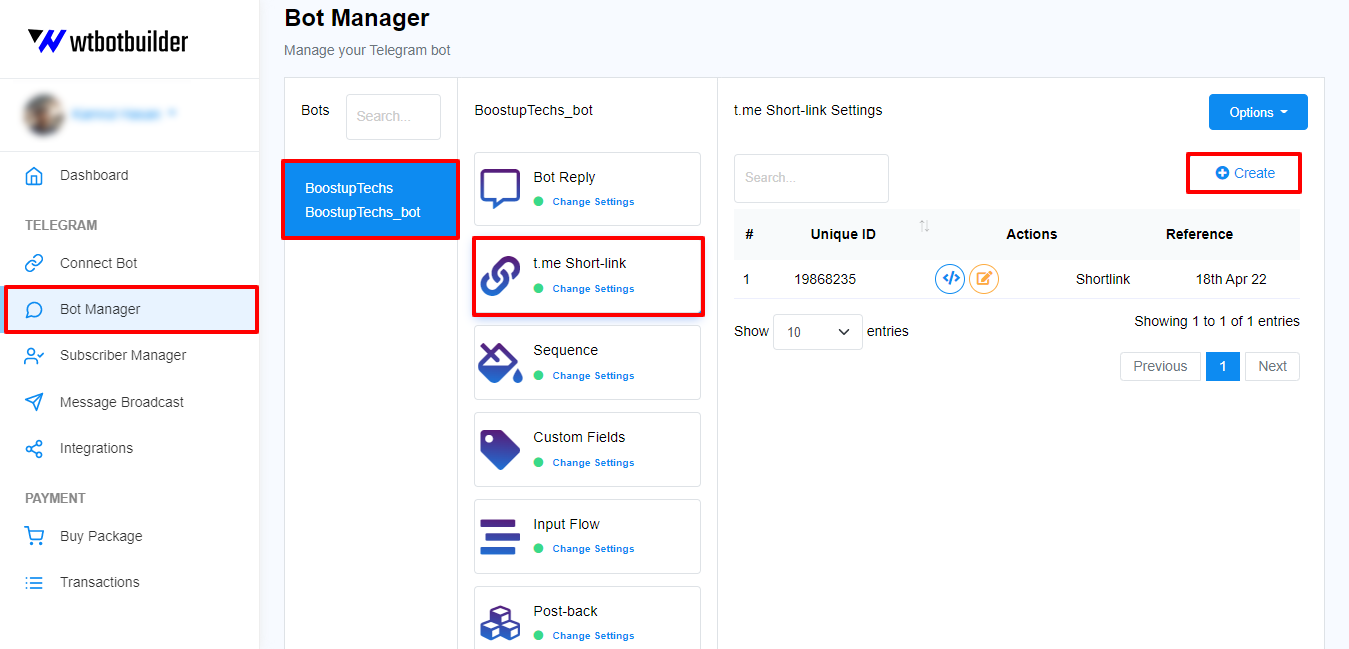Click the Bot Reply speech bubble icon
The width and height of the screenshot is (1349, 649).
click(x=500, y=189)
